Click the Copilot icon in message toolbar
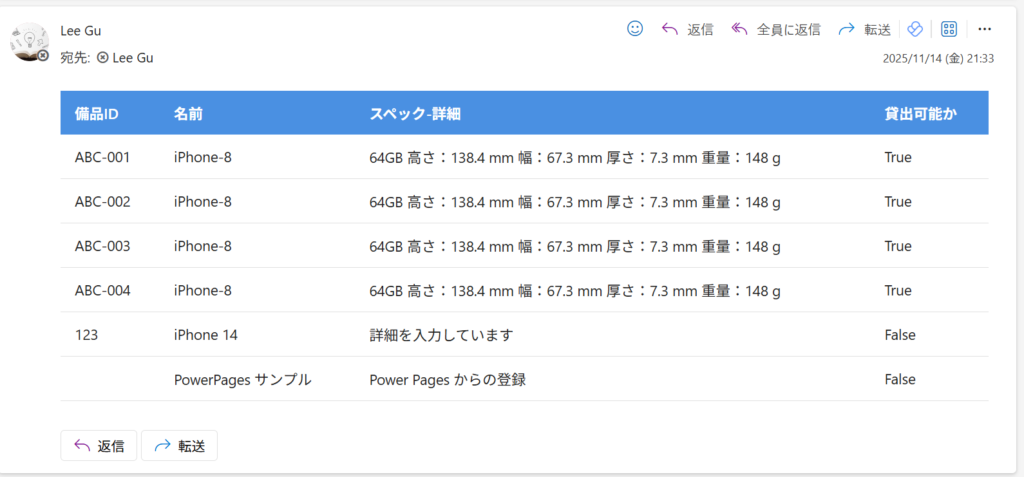This screenshot has height=477, width=1024. coord(915,29)
